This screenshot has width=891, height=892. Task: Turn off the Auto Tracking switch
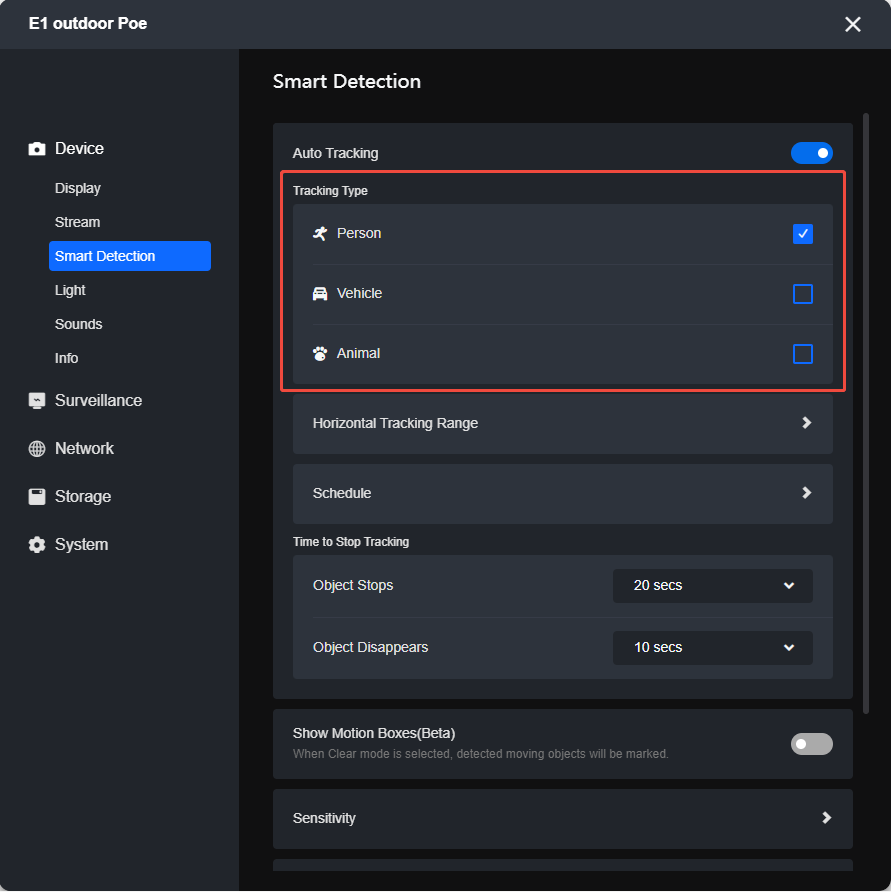tap(811, 153)
